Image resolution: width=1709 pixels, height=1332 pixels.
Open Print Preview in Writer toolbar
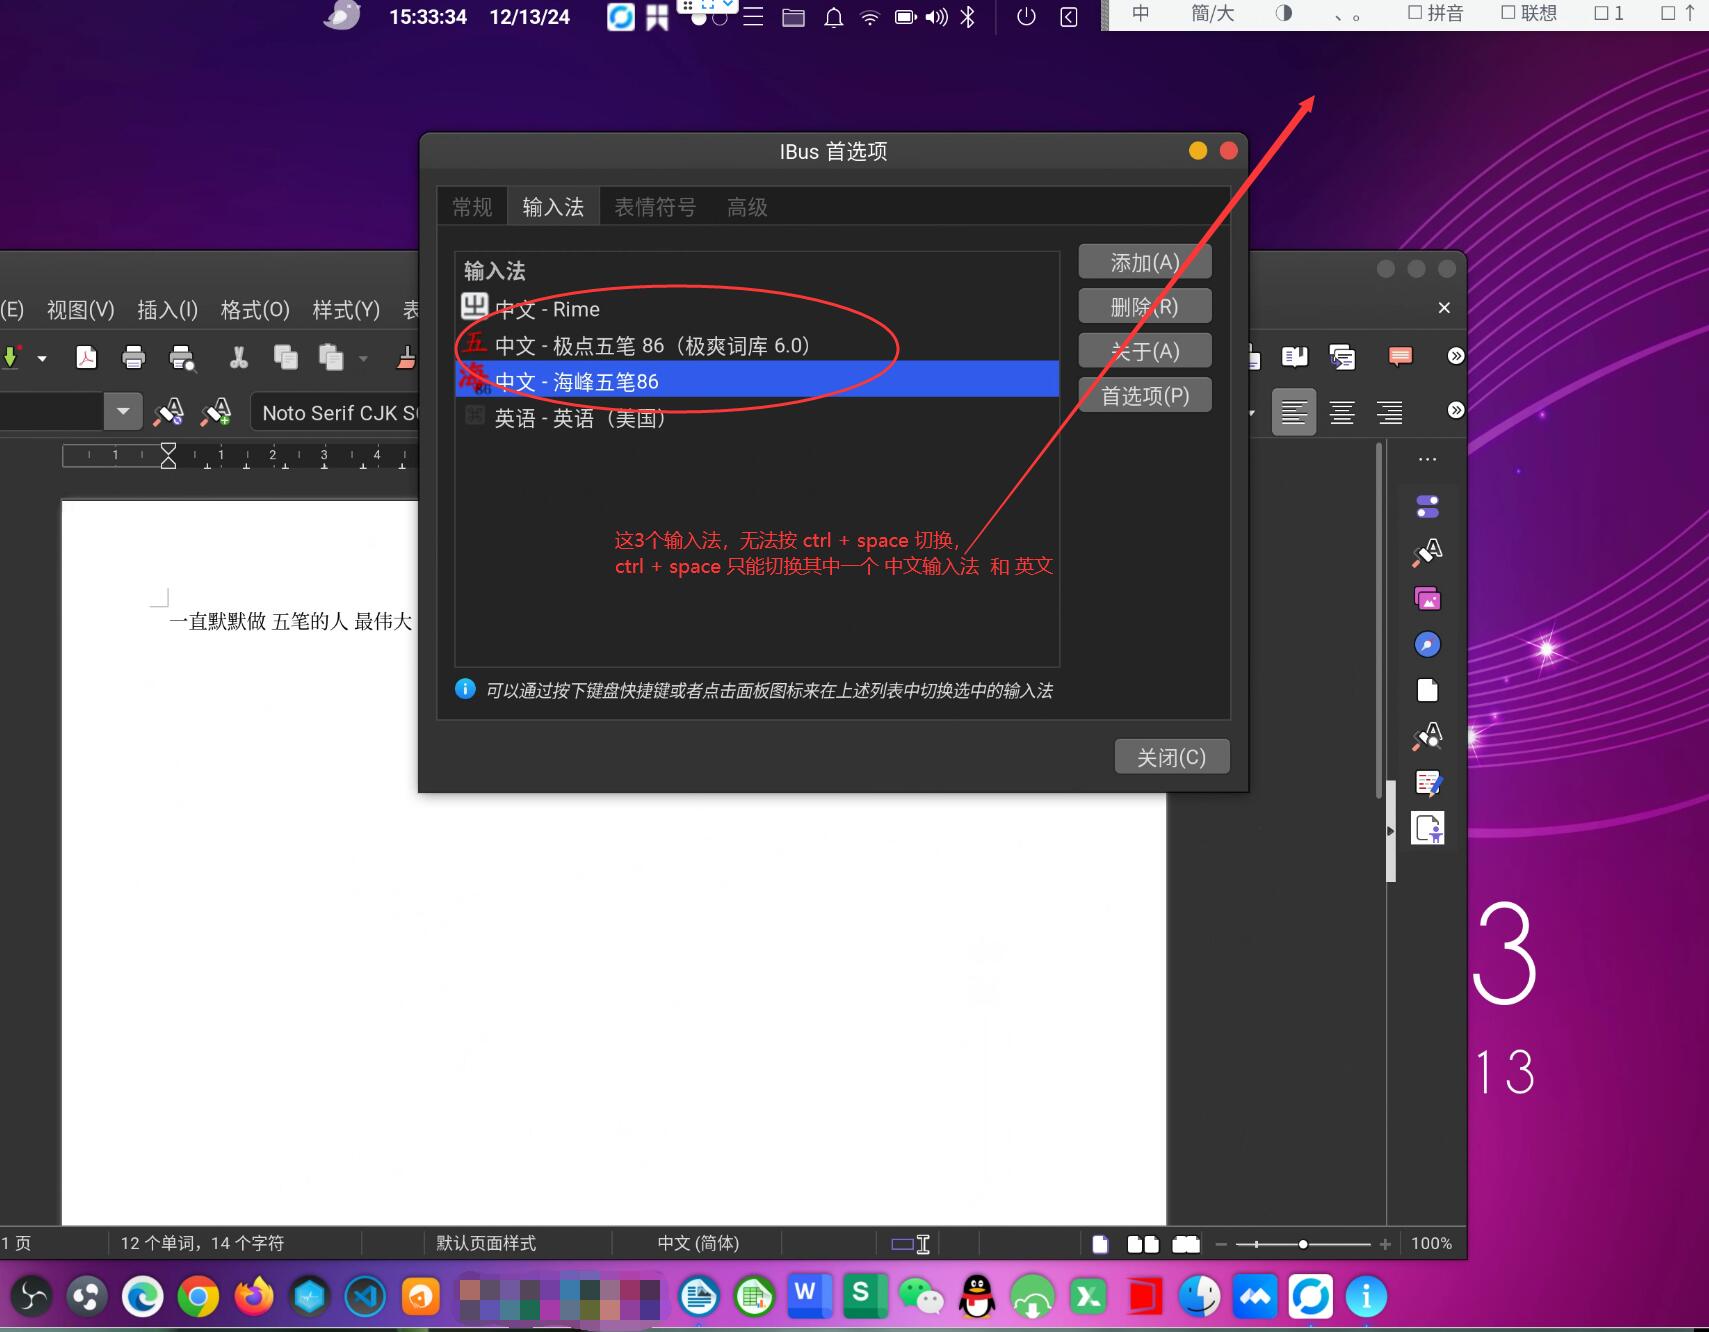[182, 357]
